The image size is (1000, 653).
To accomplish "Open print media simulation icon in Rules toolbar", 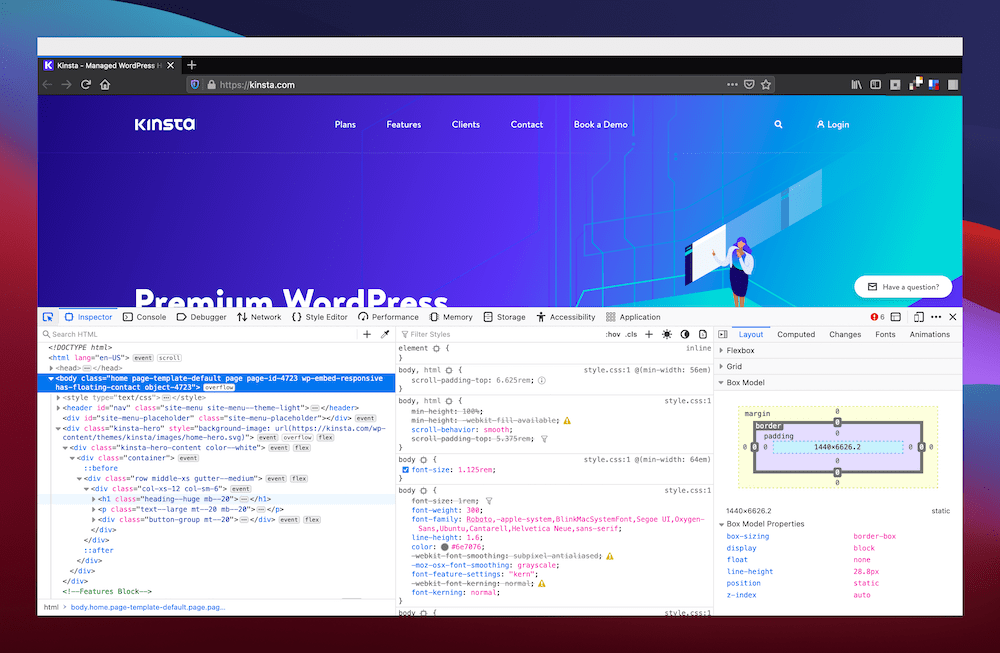I will point(702,333).
